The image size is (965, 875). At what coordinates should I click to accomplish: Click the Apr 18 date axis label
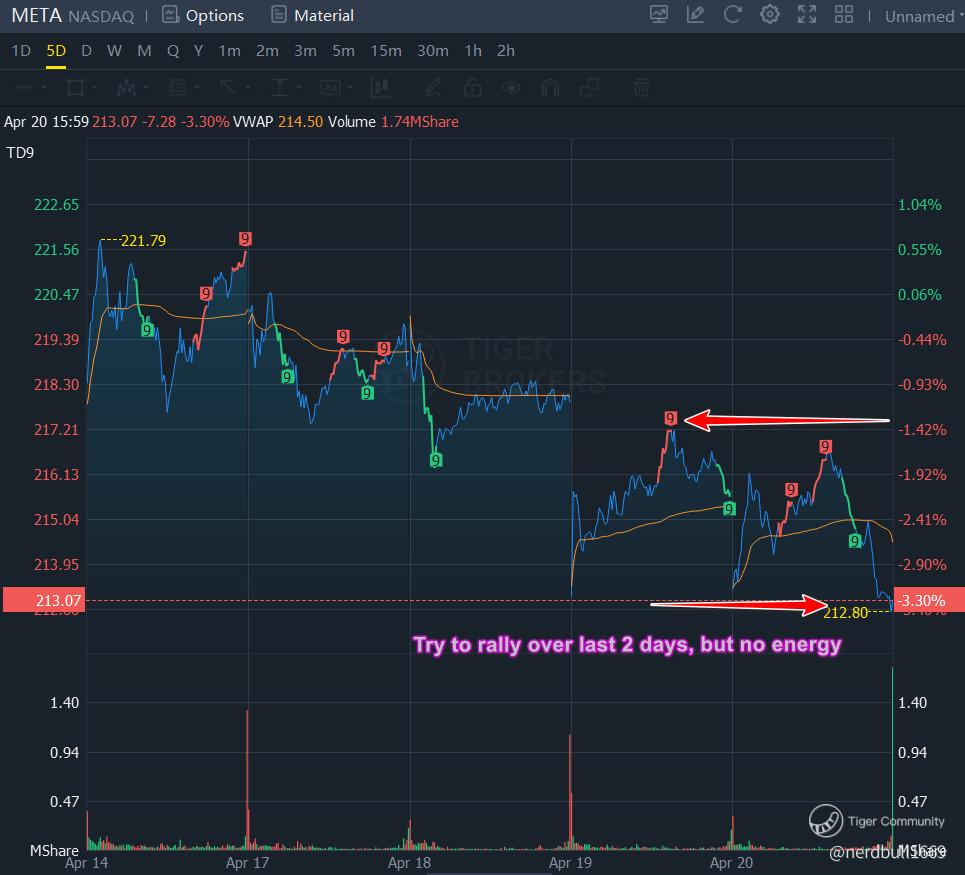point(409,862)
